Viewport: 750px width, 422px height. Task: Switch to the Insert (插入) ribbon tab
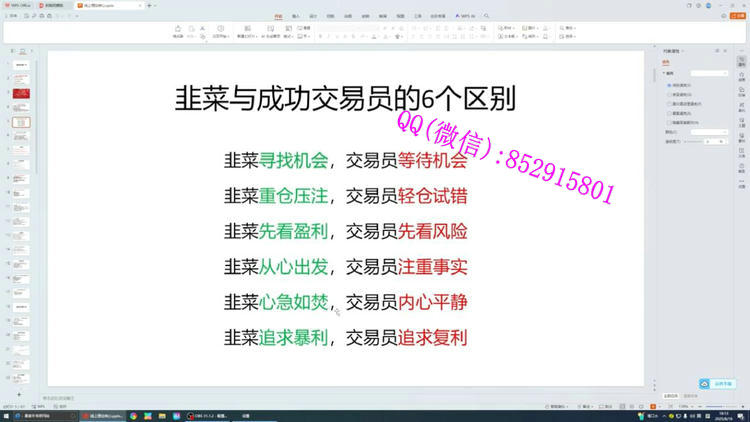[x=296, y=16]
